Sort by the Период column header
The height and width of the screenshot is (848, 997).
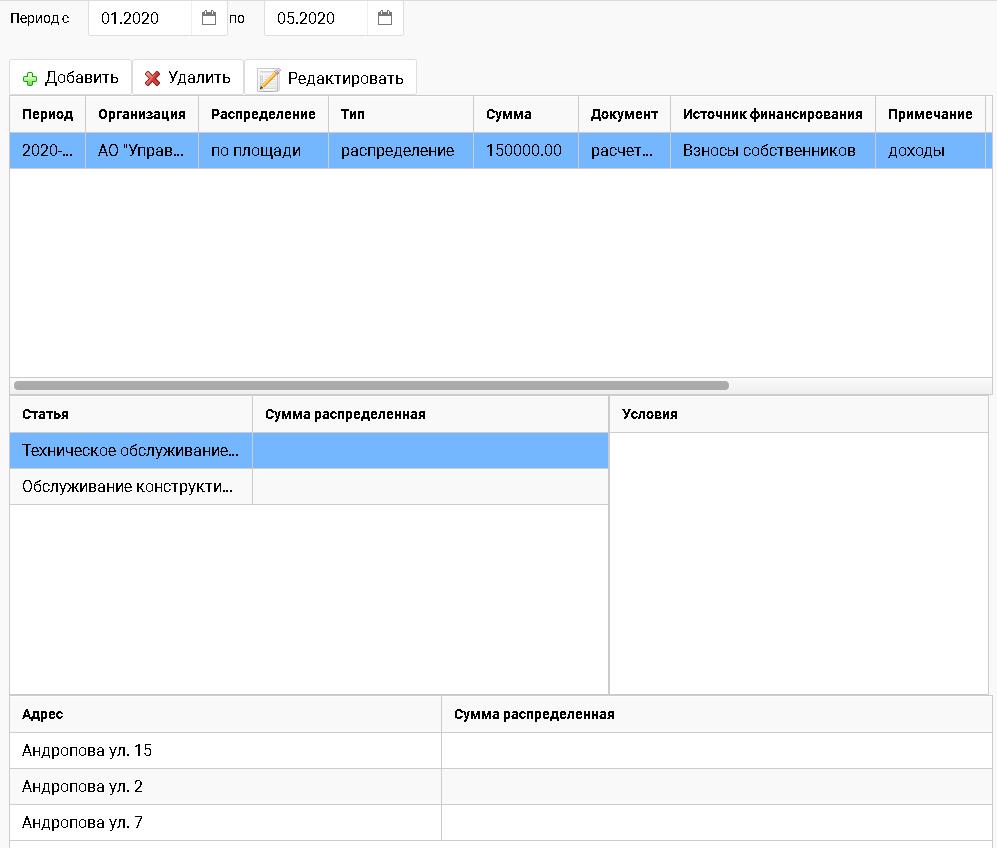tap(47, 114)
